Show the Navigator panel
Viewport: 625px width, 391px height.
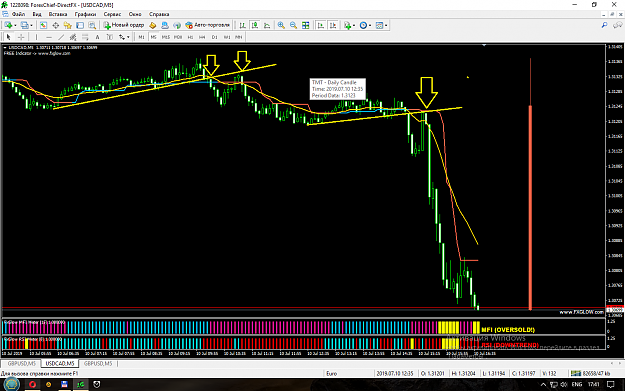click(x=67, y=26)
